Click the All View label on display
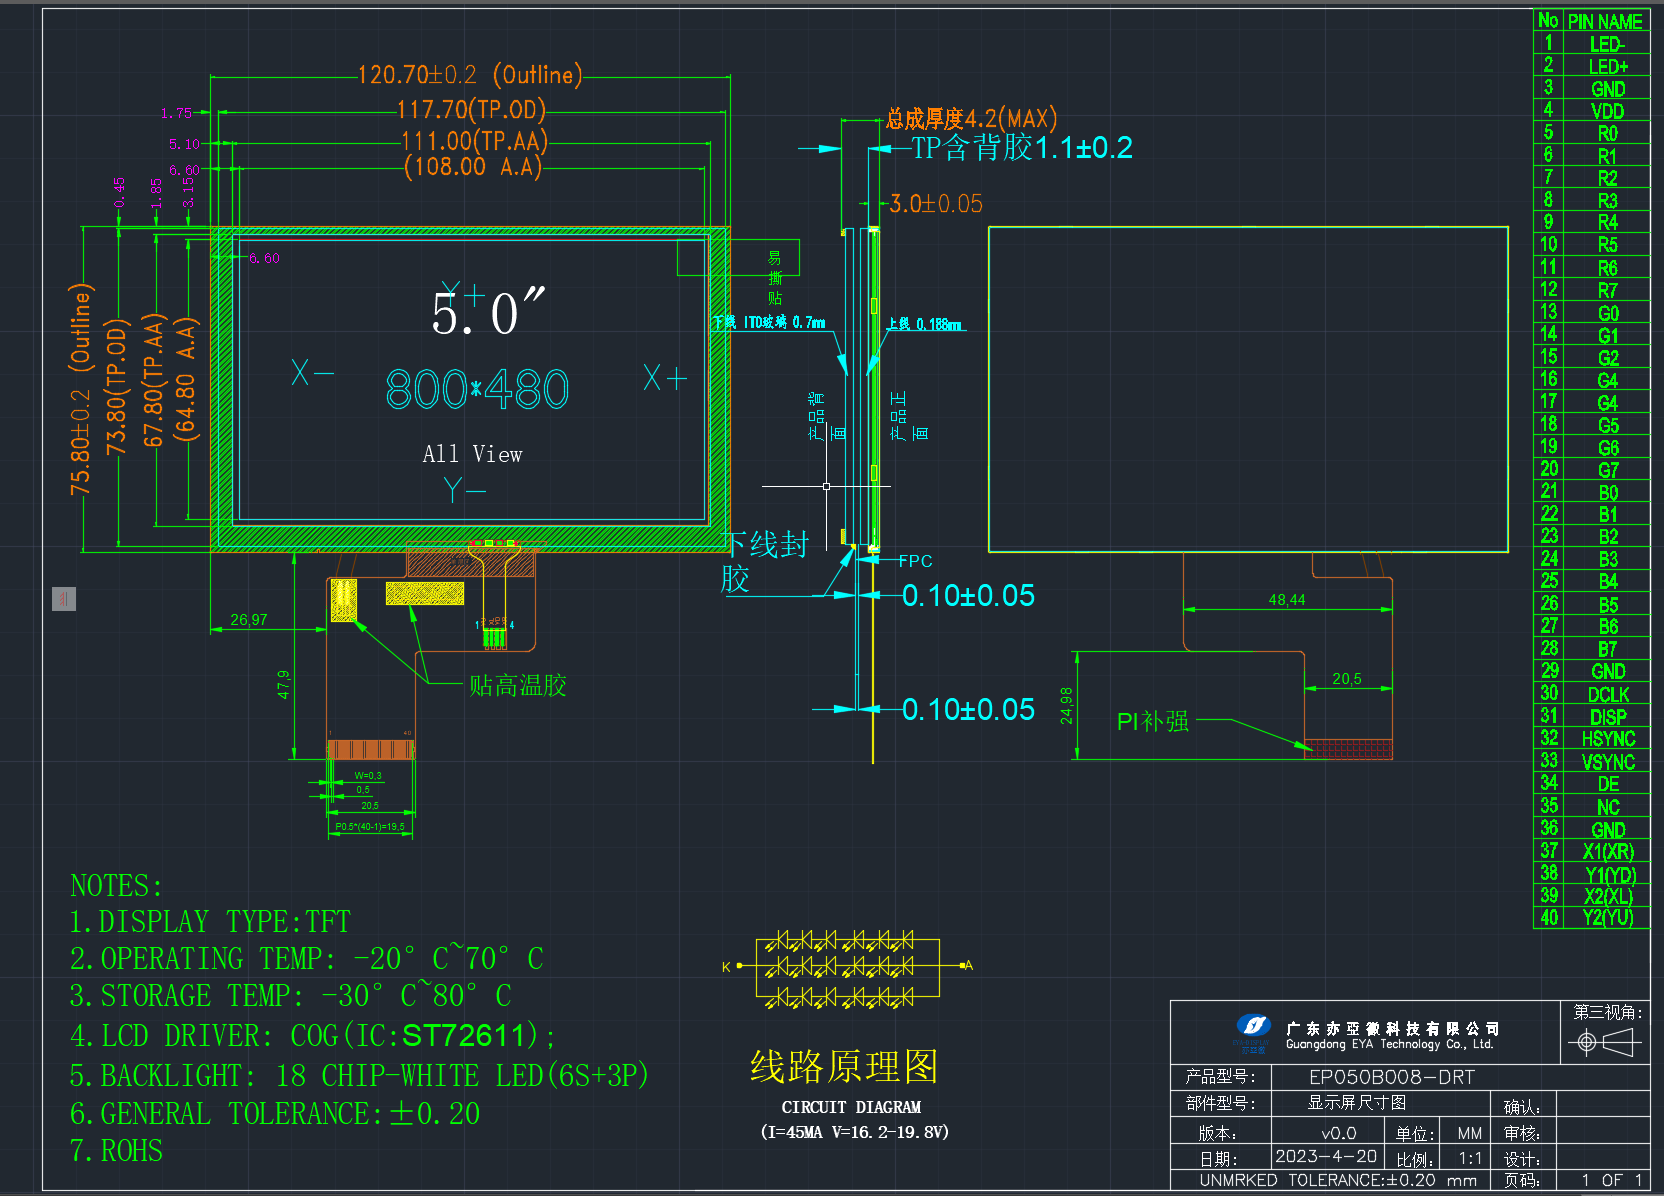 pyautogui.click(x=472, y=454)
